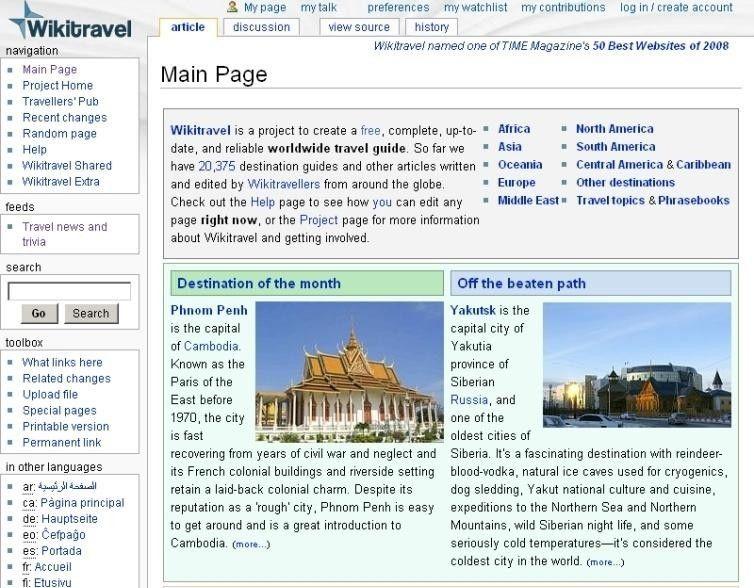Click the Phnom Penh temple photo
The width and height of the screenshot is (754, 588).
[x=350, y=372]
